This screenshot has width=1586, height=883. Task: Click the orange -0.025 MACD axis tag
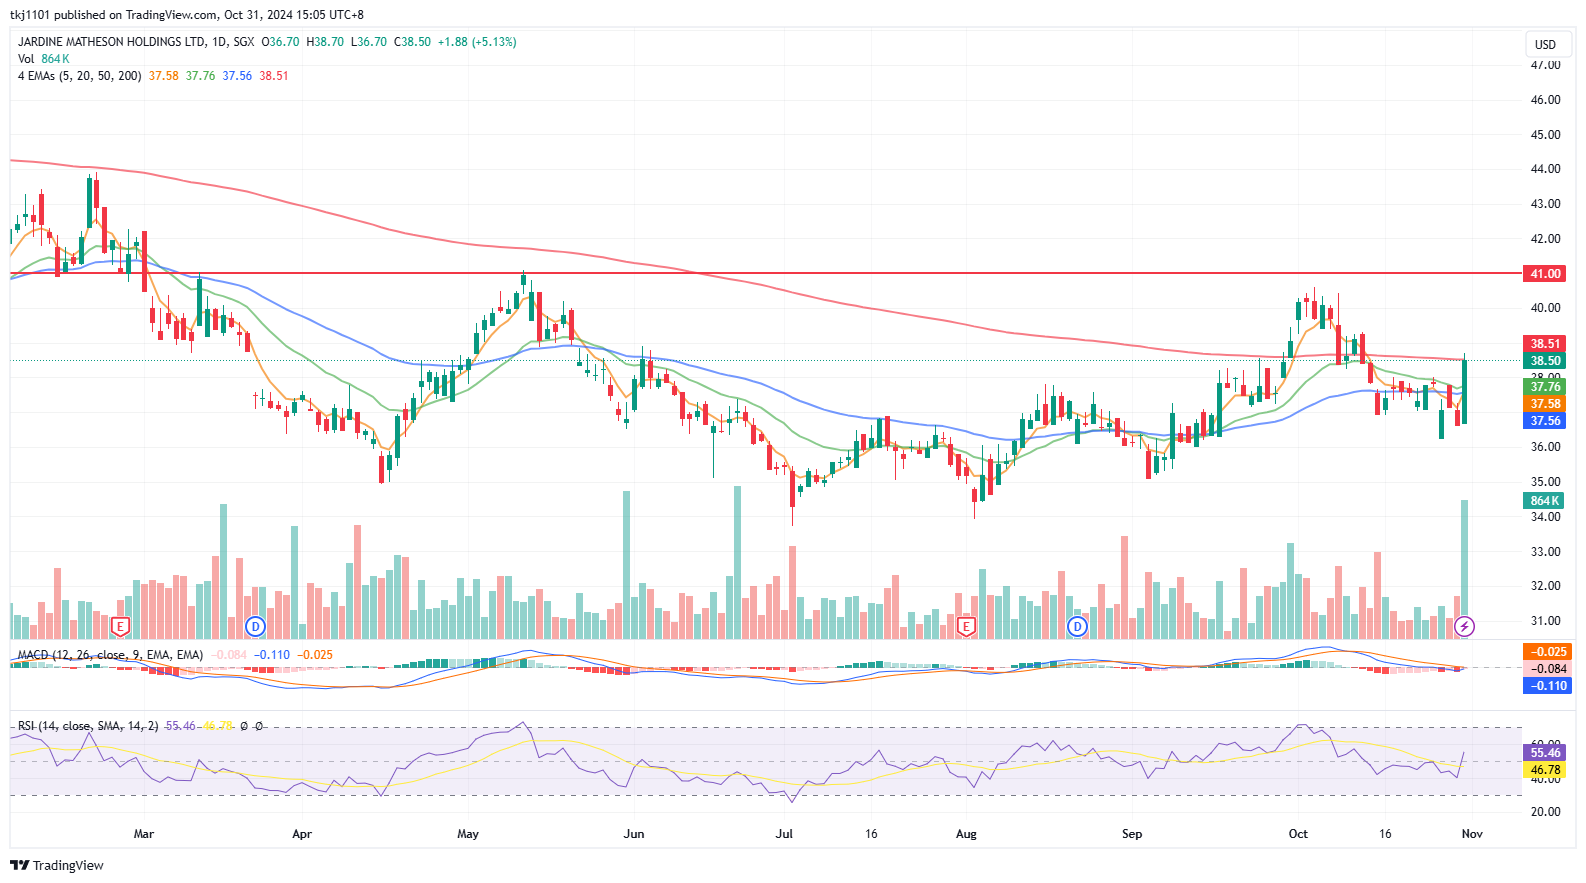[x=1548, y=652]
